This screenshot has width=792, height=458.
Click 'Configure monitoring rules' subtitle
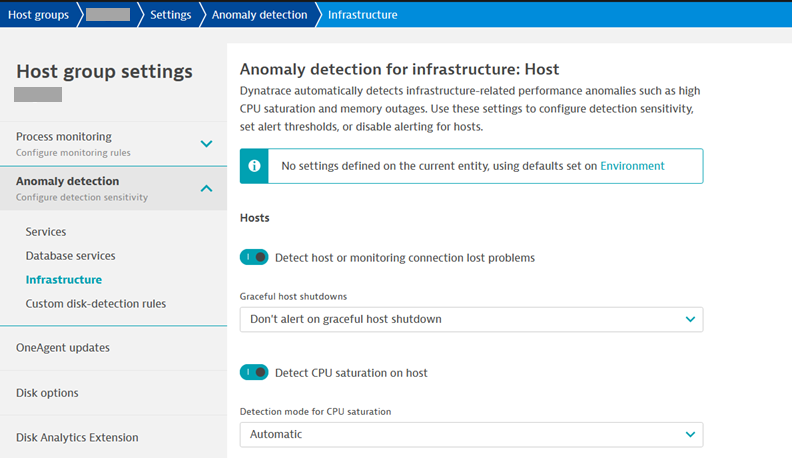tap(73, 152)
